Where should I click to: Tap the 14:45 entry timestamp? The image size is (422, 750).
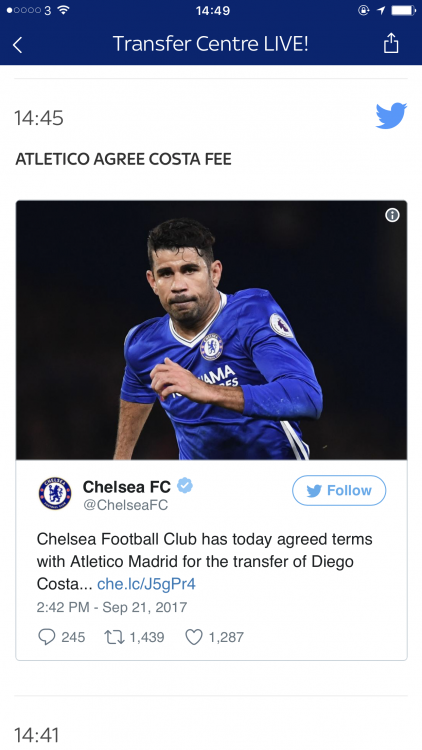(39, 118)
